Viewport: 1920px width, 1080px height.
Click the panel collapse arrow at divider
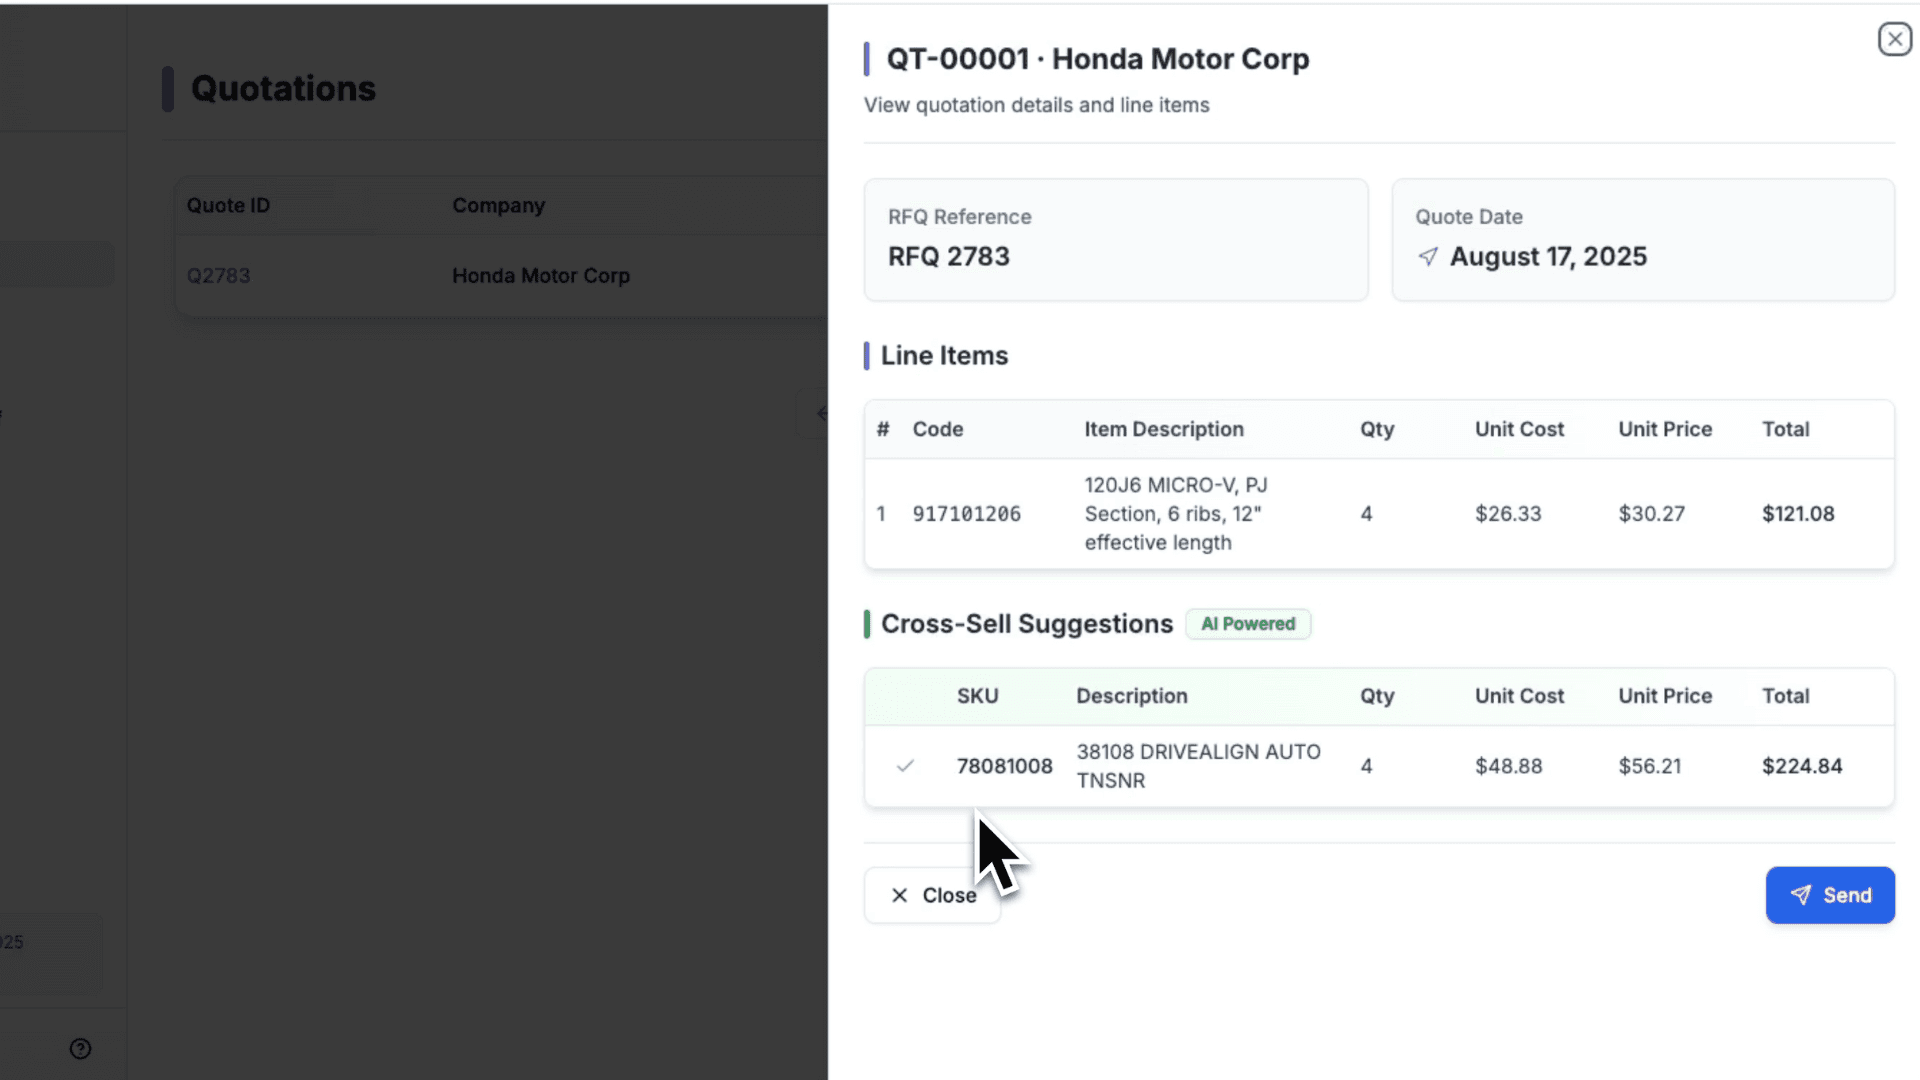(x=821, y=413)
